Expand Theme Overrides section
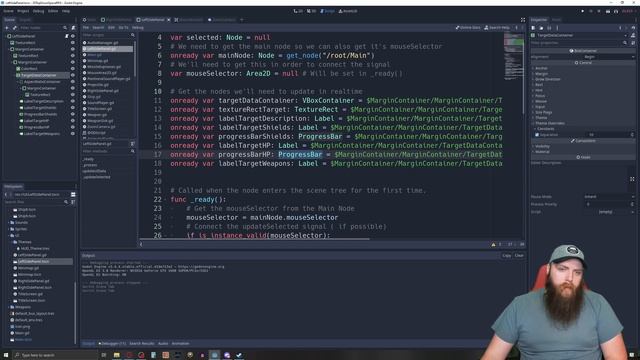Viewport: 640px width, 360px height. [550, 123]
